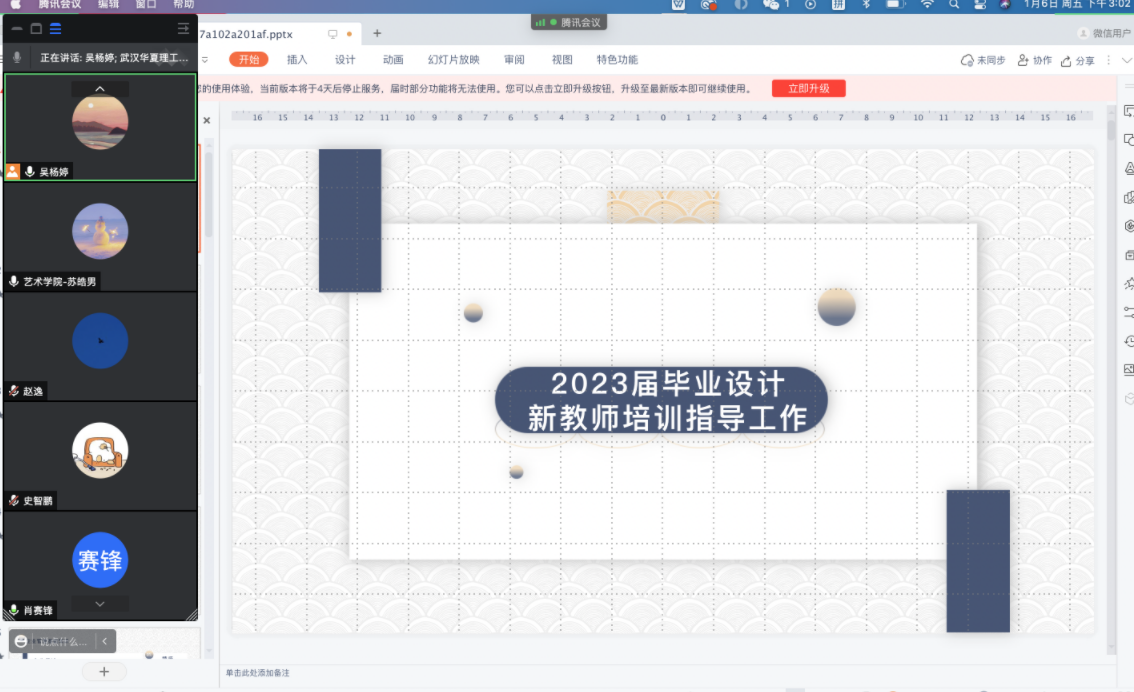The image size is (1134, 692).
Task: Click the notes area 单击此处添加备注
Action: coord(258,673)
